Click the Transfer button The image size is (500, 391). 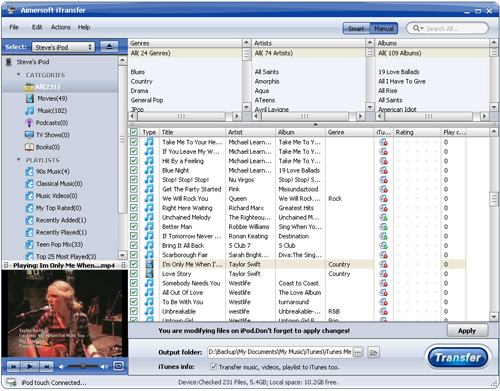click(x=458, y=358)
